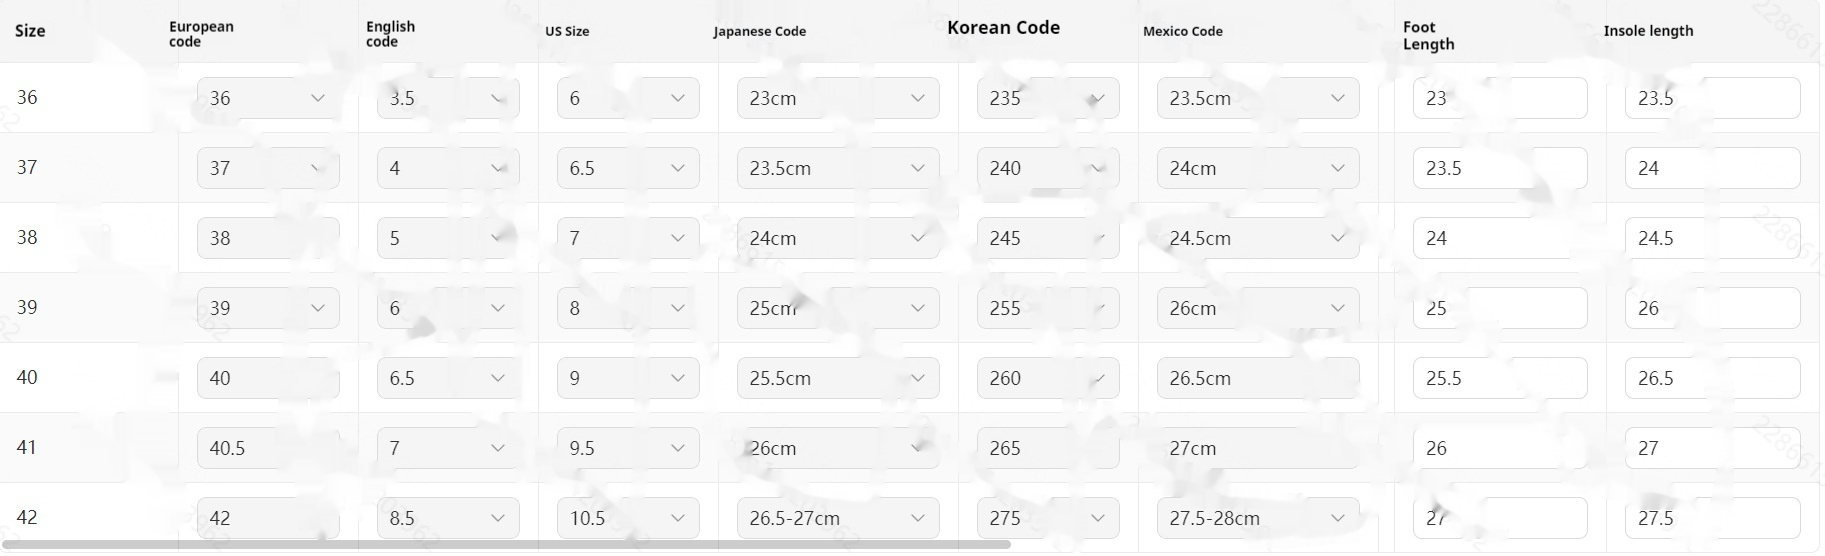Open US Size dropdown showing 6.5

(628, 168)
